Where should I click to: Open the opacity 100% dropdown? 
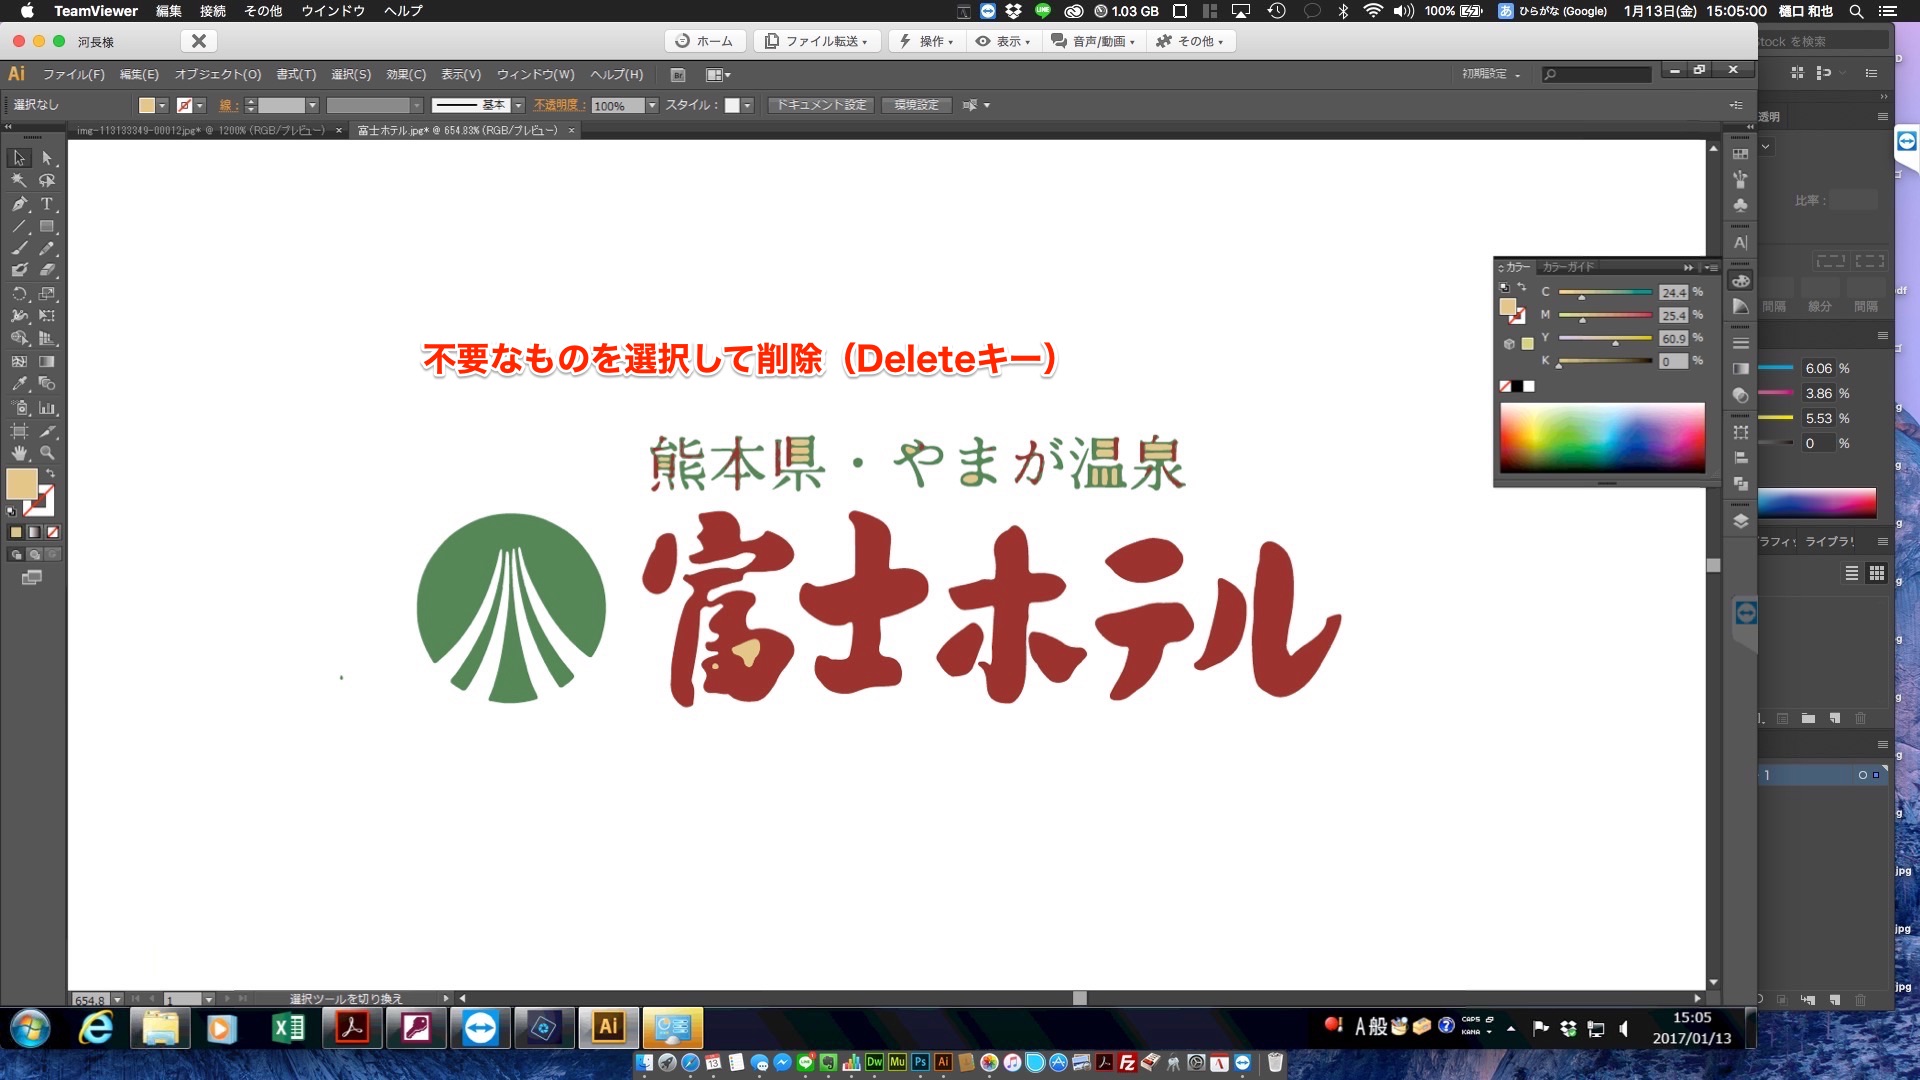coord(652,105)
